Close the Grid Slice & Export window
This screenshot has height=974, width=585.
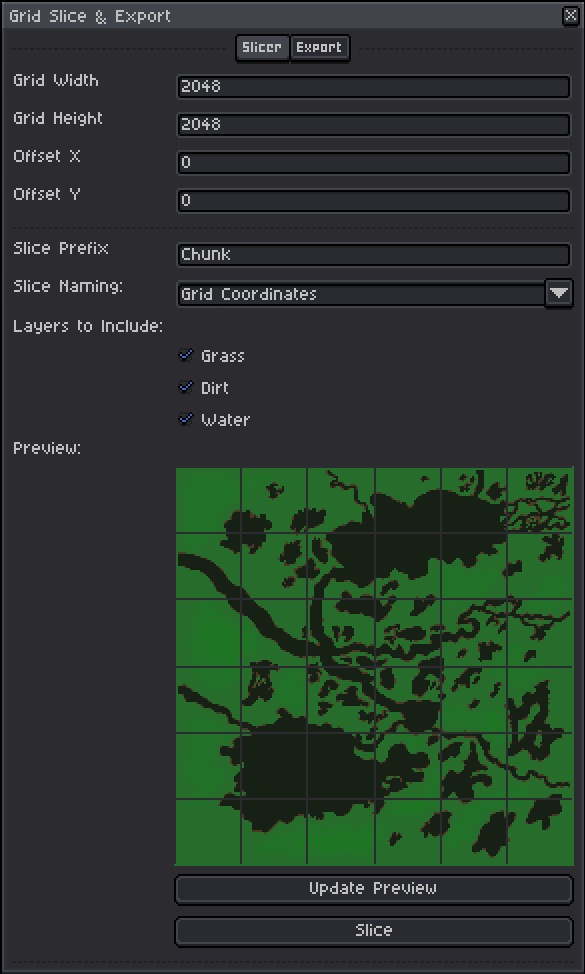(570, 16)
